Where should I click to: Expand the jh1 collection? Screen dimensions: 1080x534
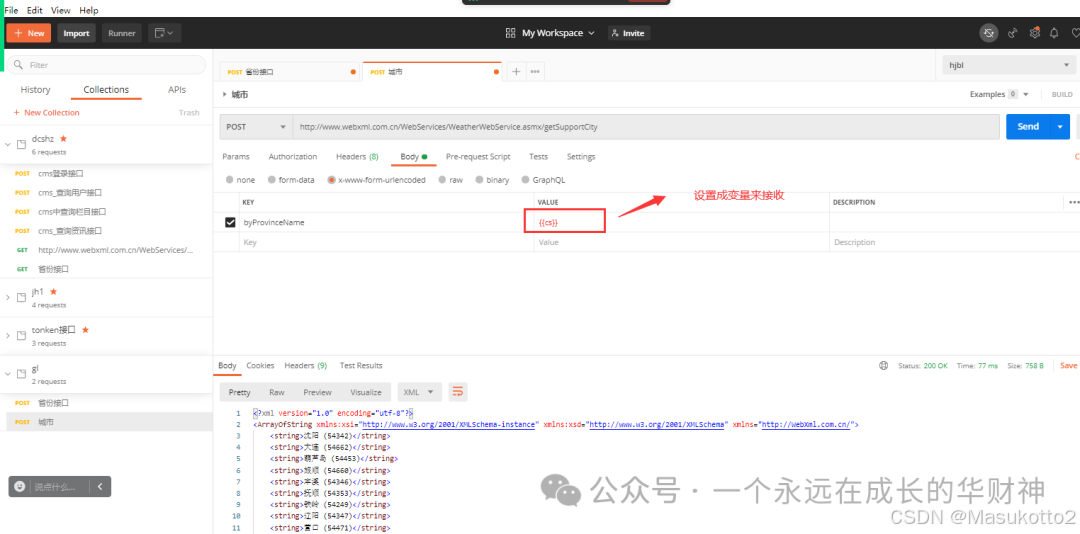[8, 298]
